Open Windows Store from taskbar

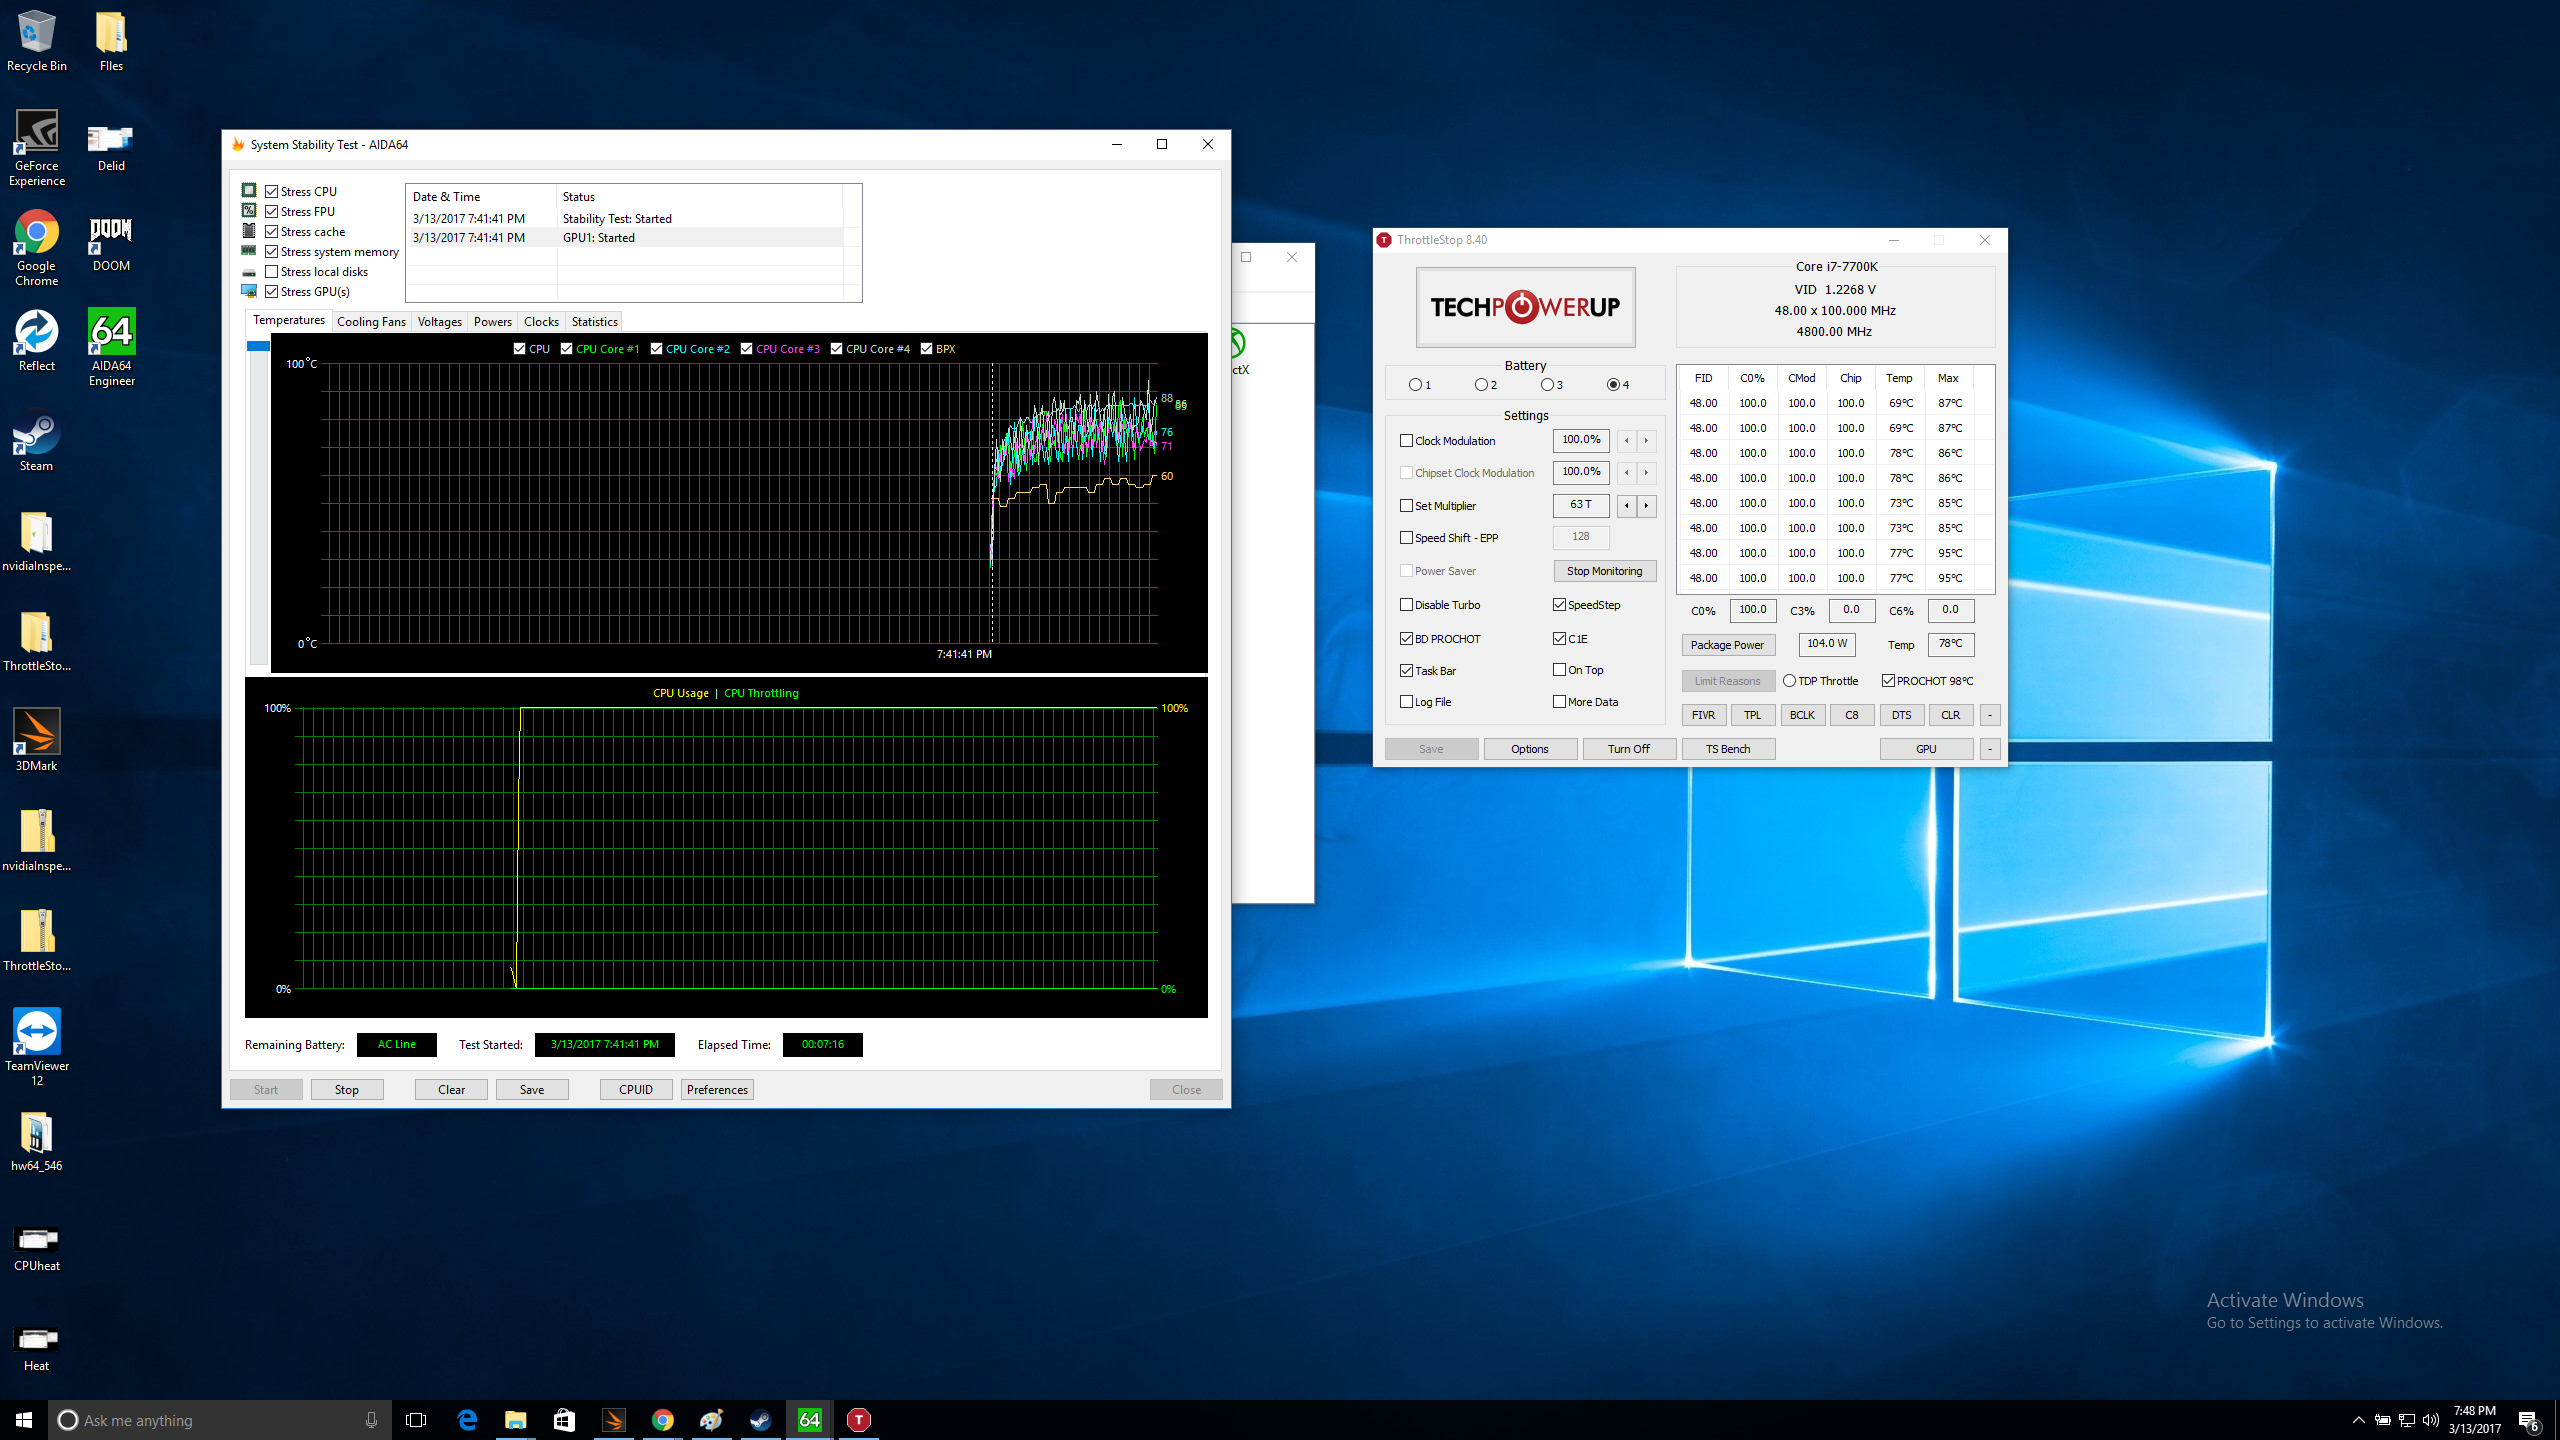(564, 1420)
